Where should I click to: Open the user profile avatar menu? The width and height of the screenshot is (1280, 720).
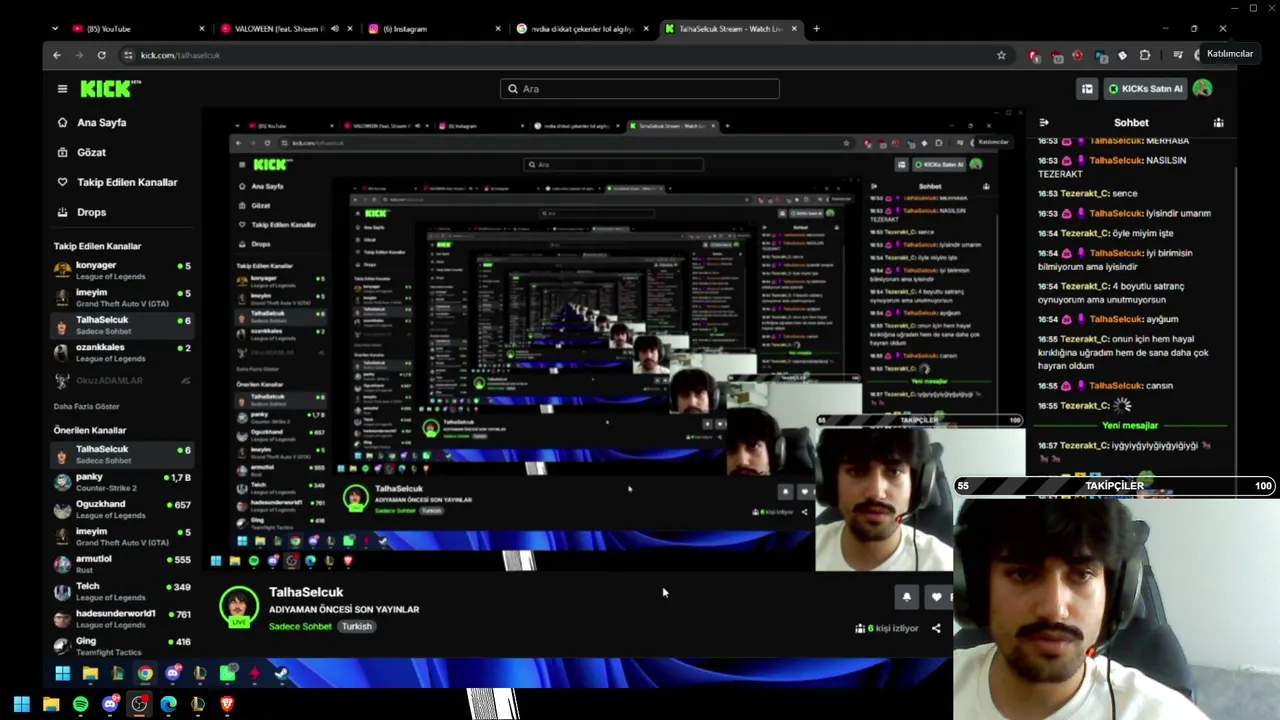[x=1202, y=89]
